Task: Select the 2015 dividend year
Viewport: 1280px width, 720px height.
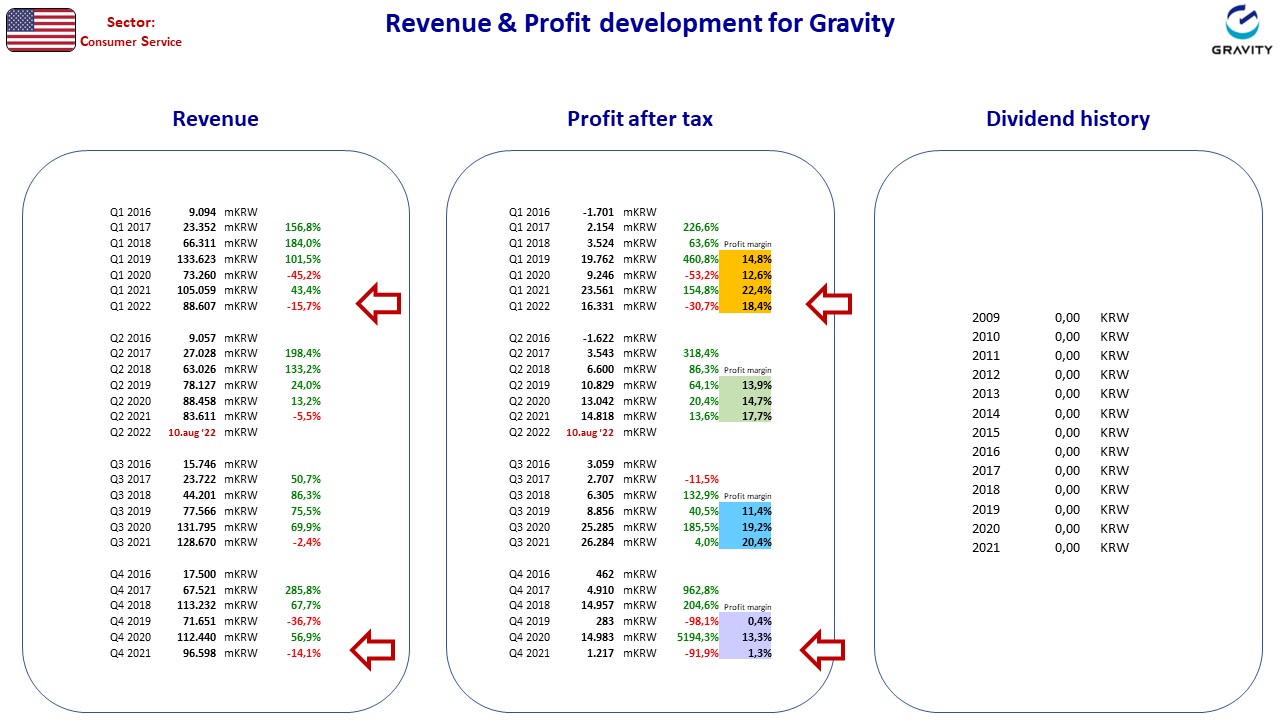Action: point(986,433)
